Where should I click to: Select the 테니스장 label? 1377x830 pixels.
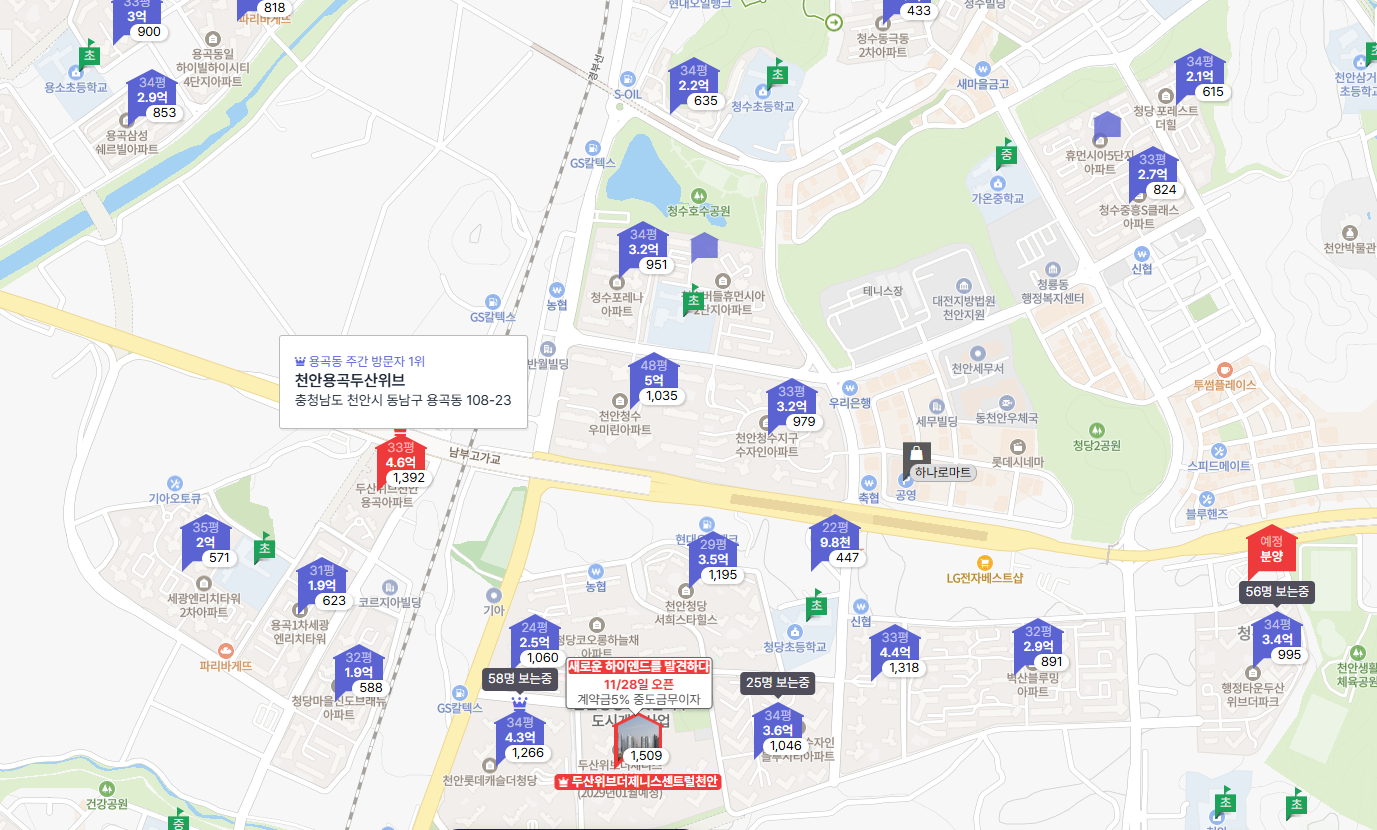coord(883,291)
